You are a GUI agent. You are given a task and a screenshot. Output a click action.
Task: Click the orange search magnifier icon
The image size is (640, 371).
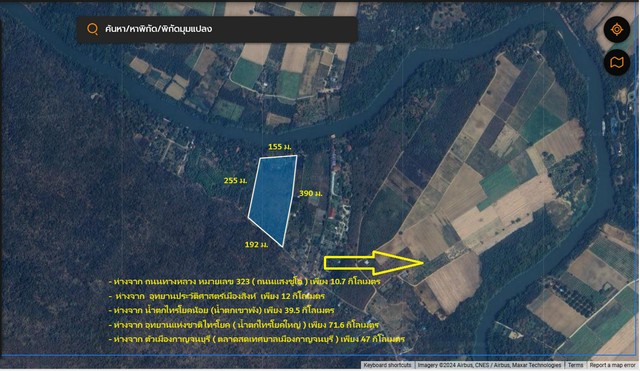tap(93, 29)
